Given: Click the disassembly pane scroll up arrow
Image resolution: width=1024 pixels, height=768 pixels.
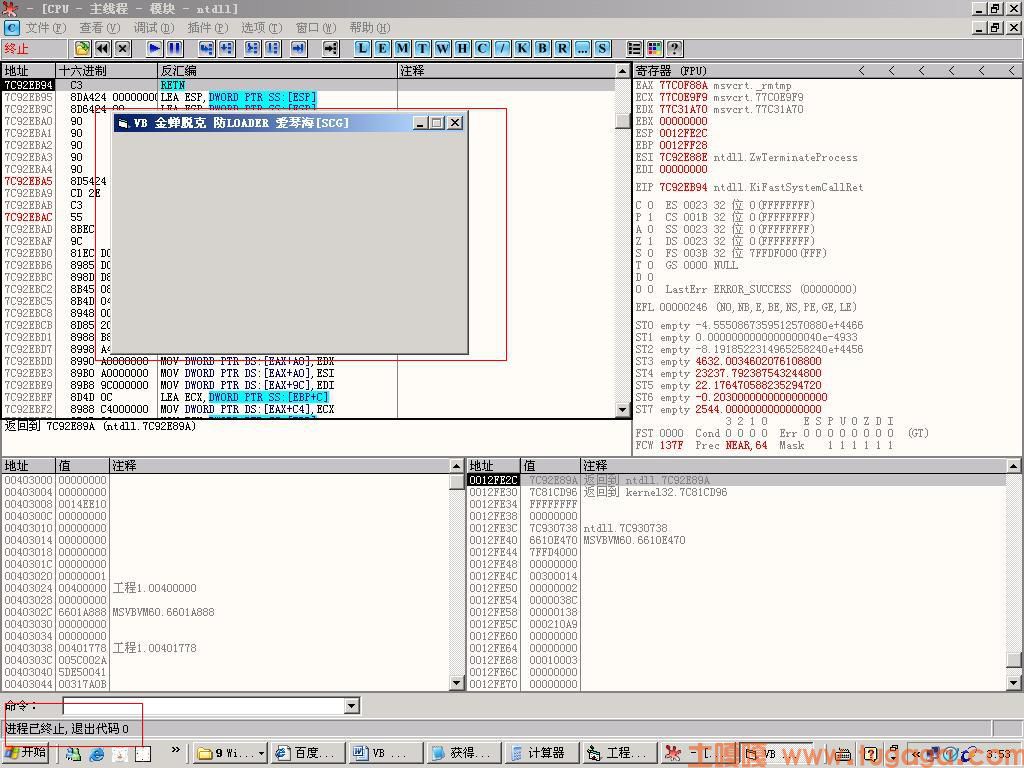Looking at the screenshot, I should (x=623, y=71).
